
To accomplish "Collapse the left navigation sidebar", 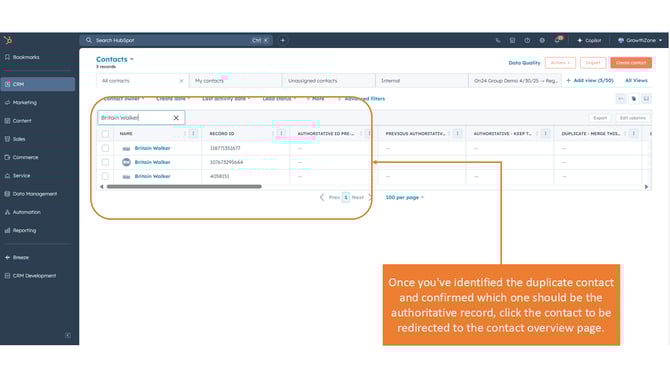I will (68, 335).
